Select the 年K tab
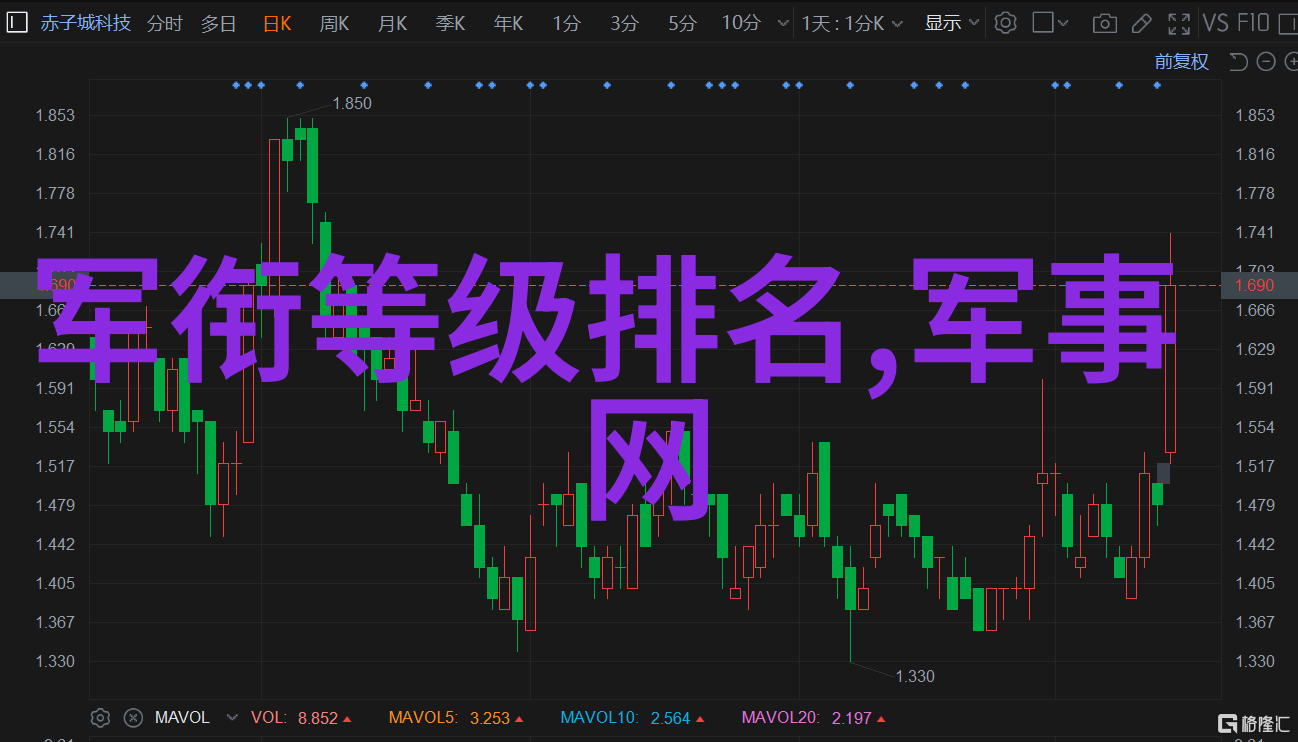Screen dimensions: 1298x742 click(509, 22)
